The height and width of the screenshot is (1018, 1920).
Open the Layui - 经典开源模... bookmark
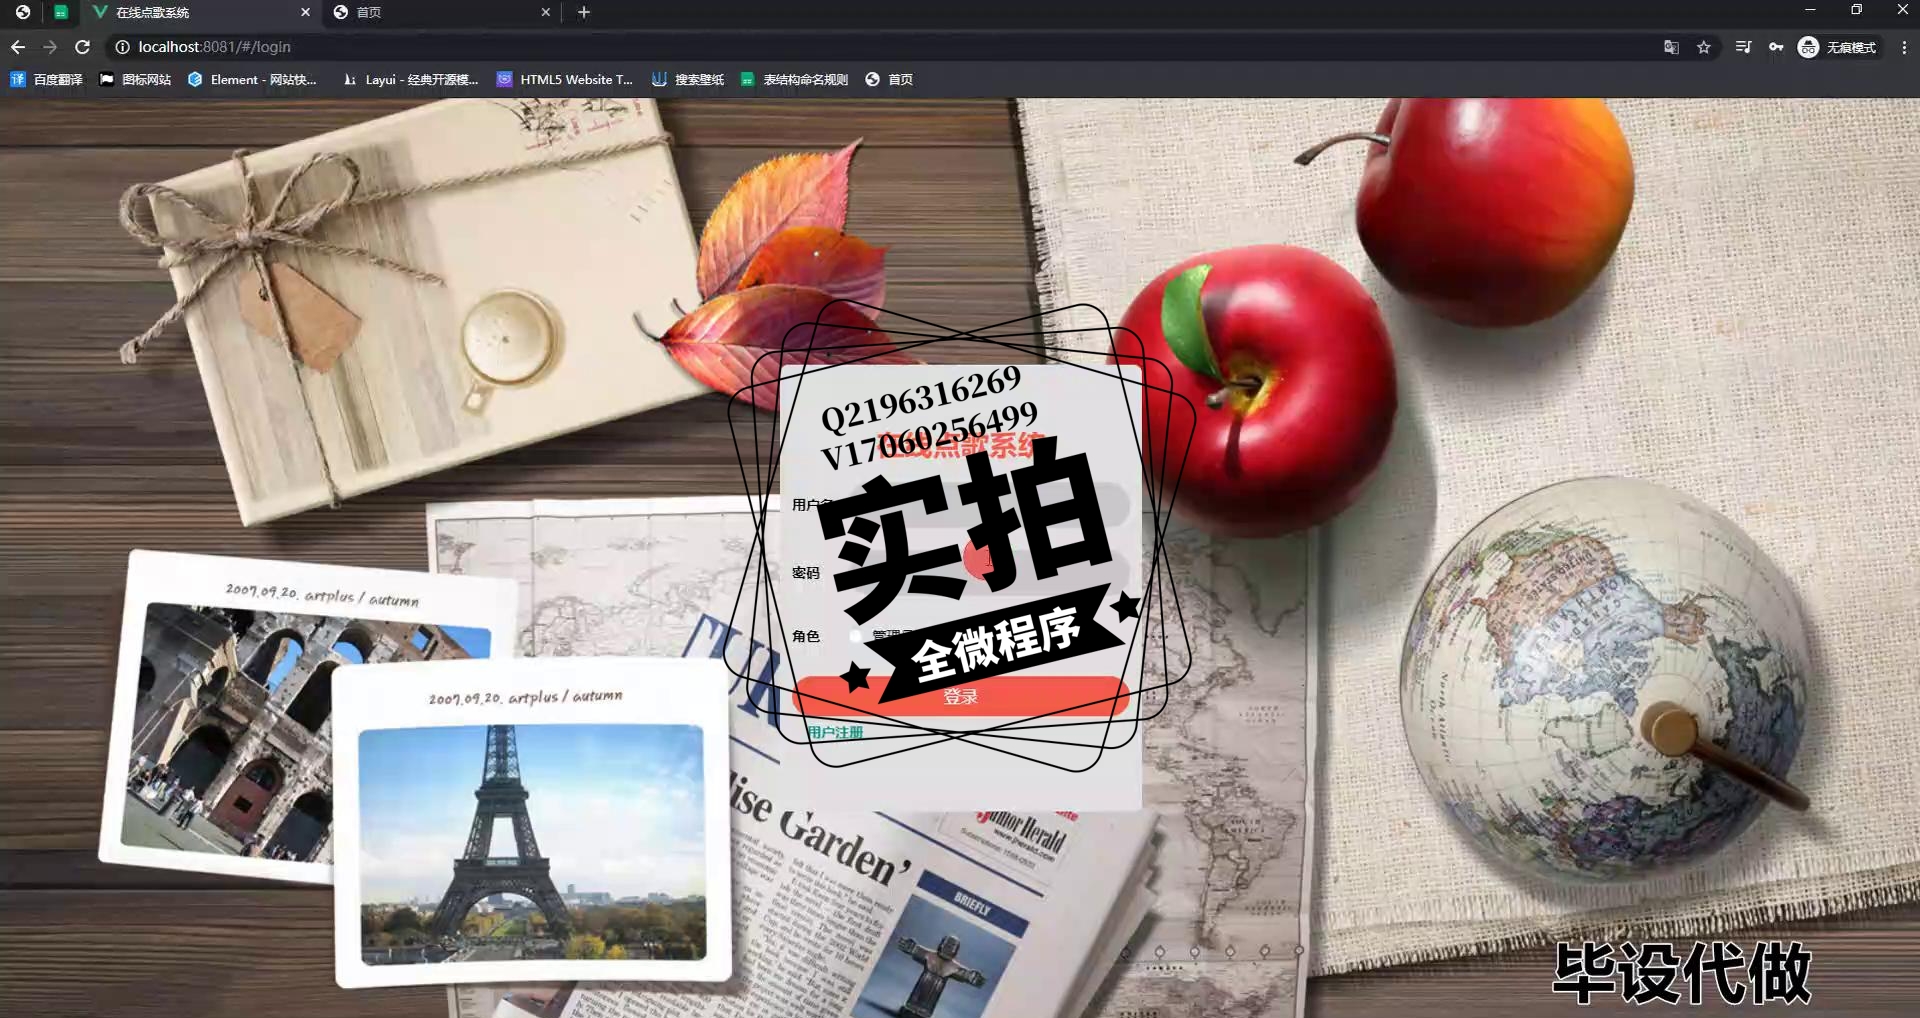pos(410,79)
